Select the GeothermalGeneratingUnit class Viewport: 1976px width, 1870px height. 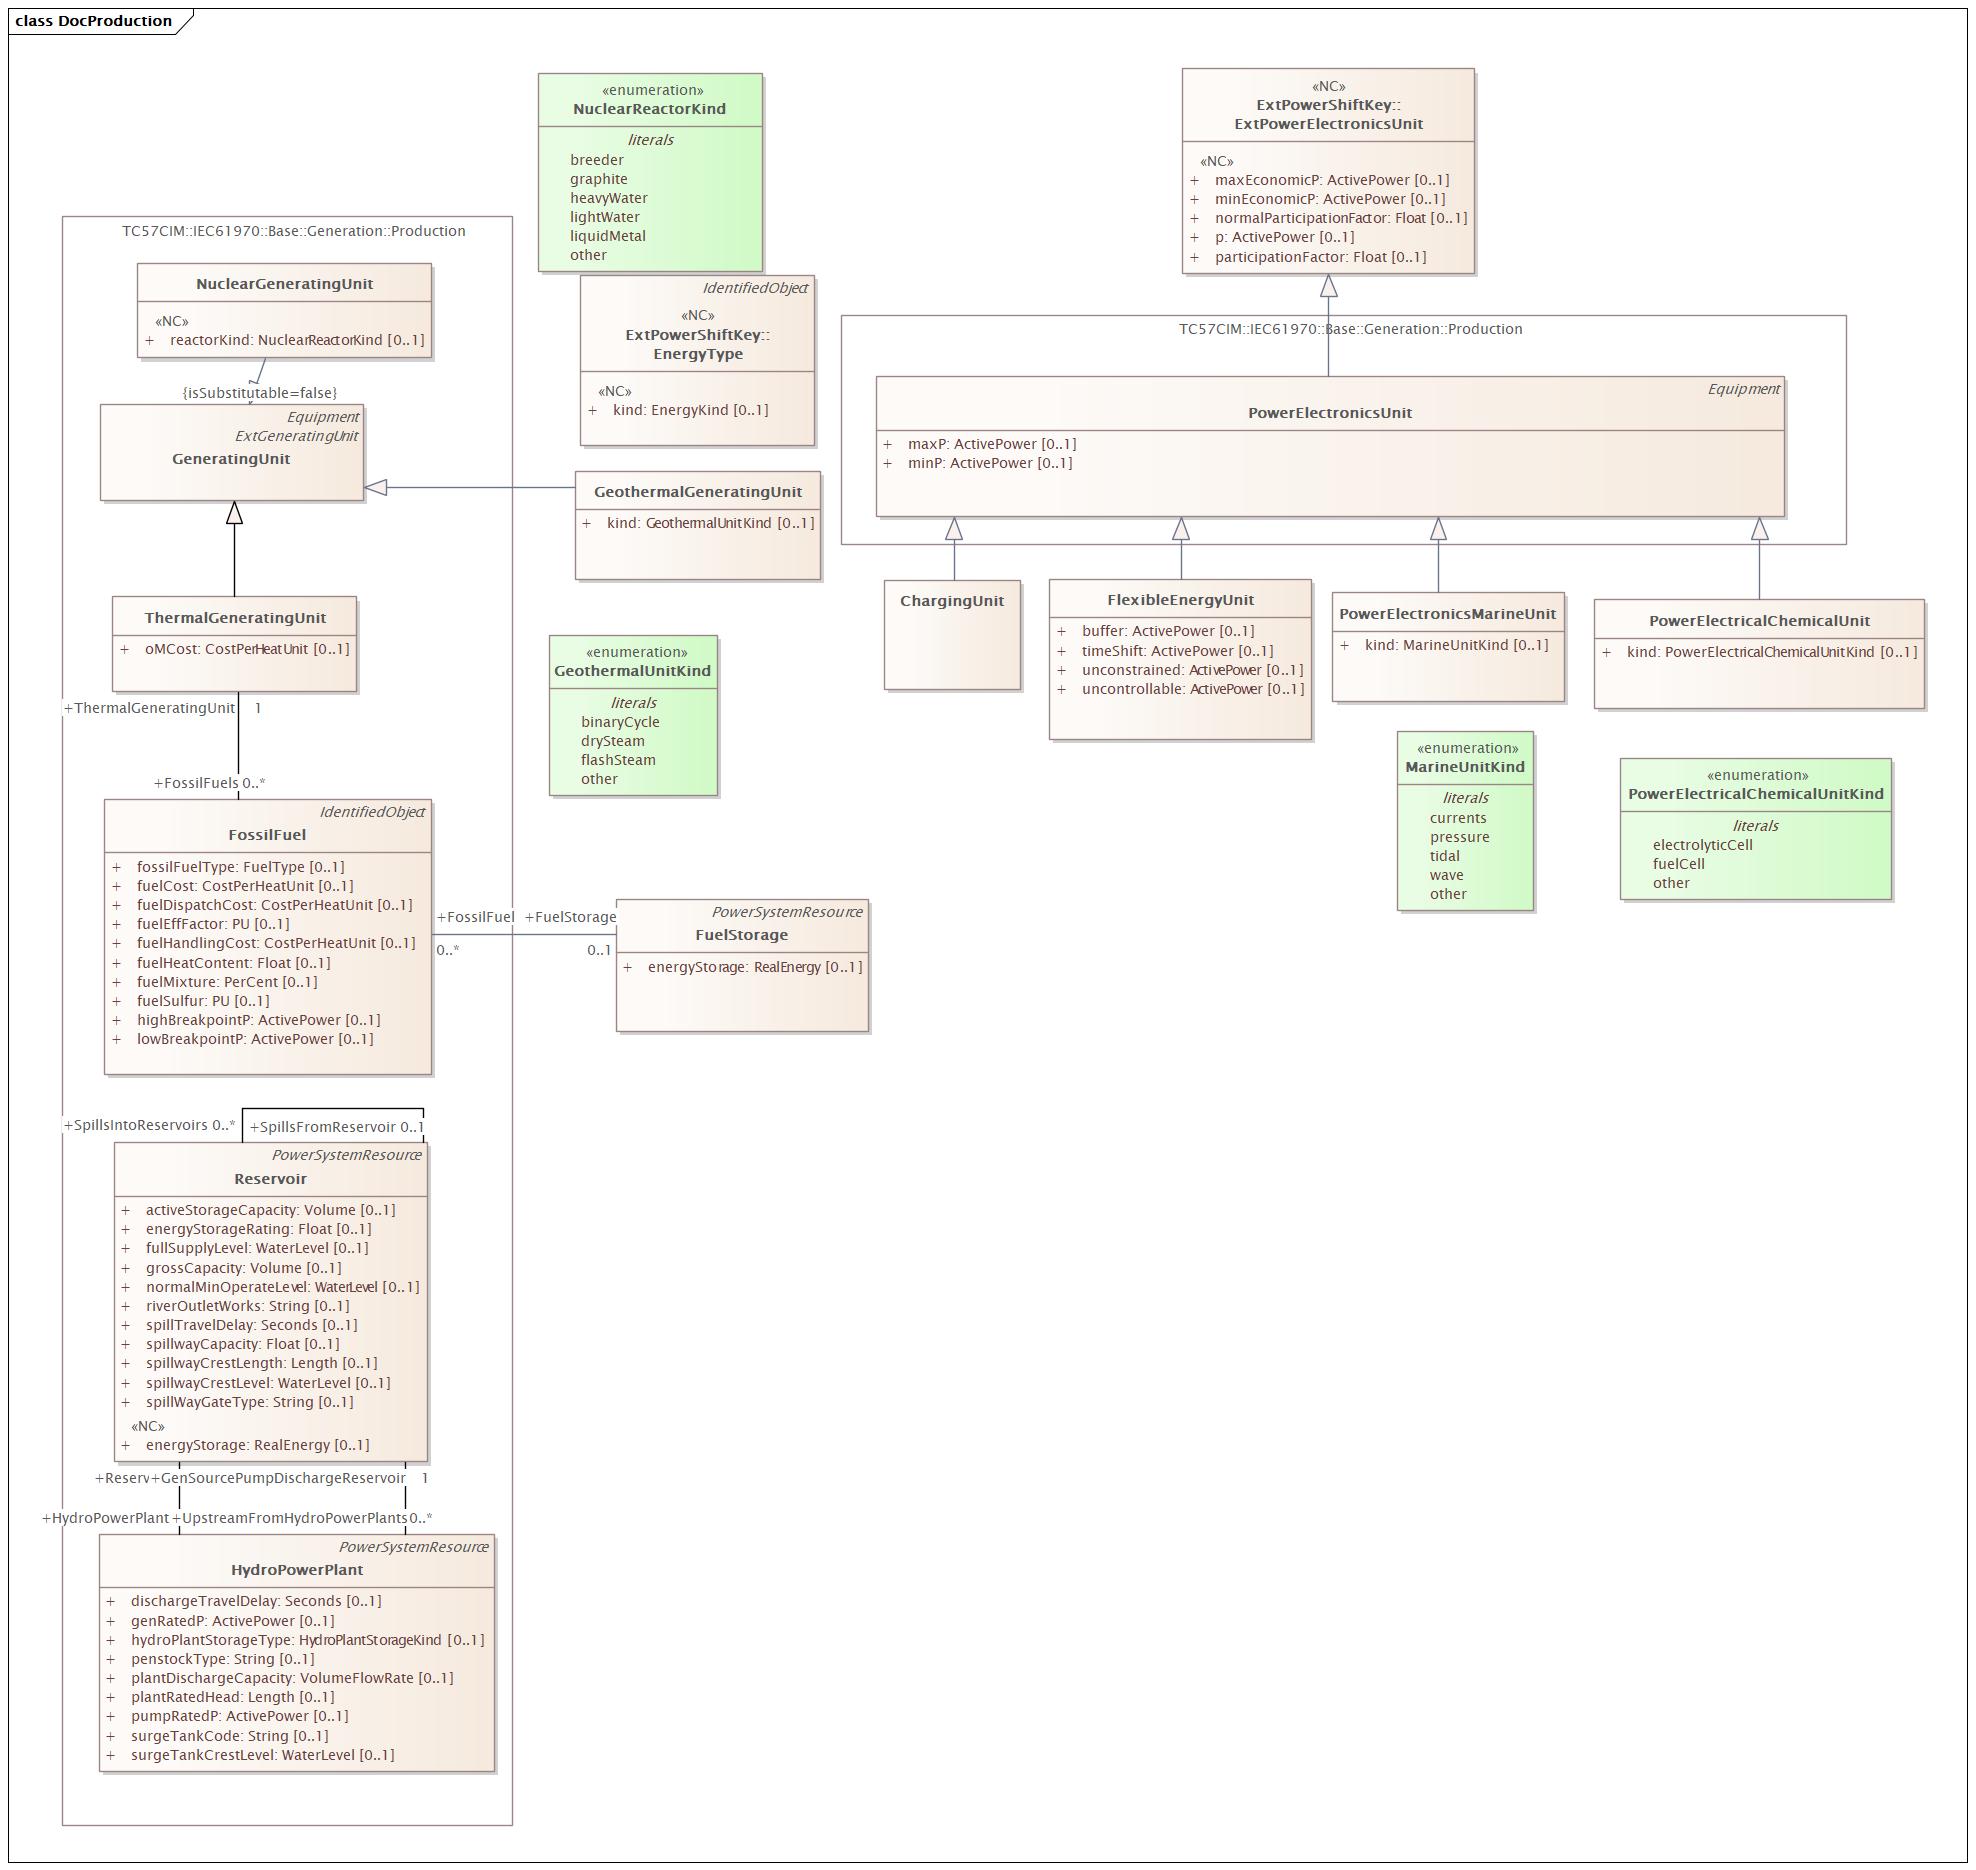tap(698, 490)
